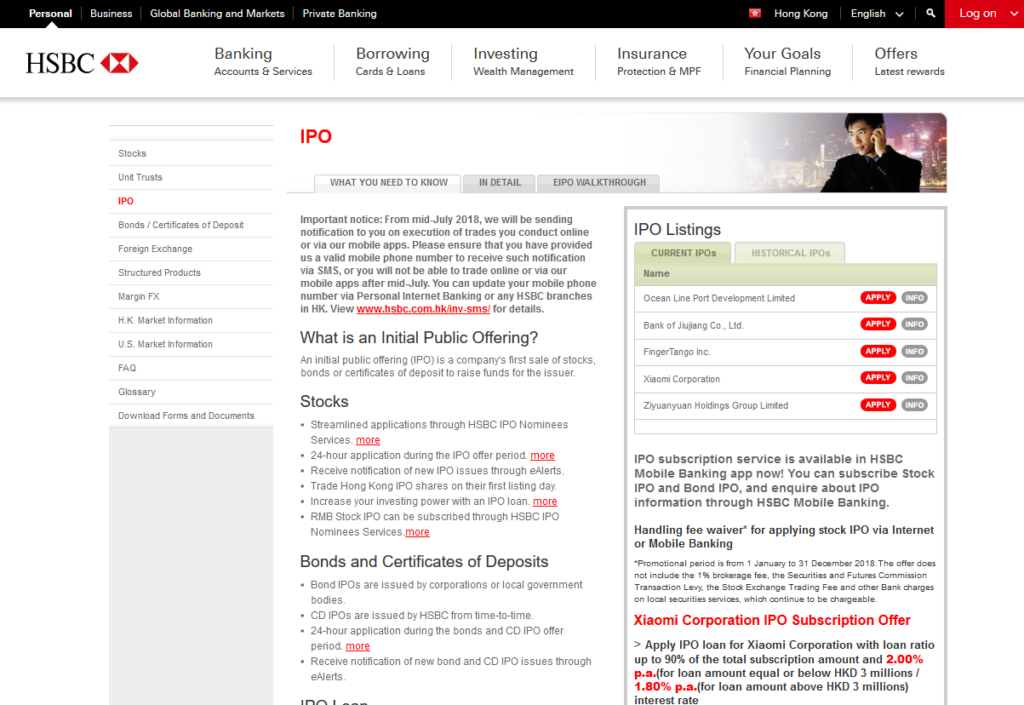1024x705 pixels.
Task: Select Unit Trusts in the sidebar
Action: pyautogui.click(x=140, y=177)
